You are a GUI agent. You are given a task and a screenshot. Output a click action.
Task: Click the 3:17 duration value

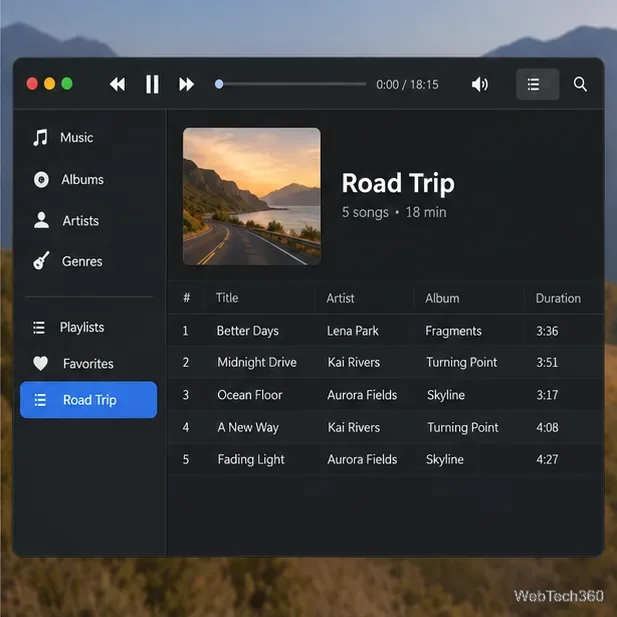click(547, 395)
